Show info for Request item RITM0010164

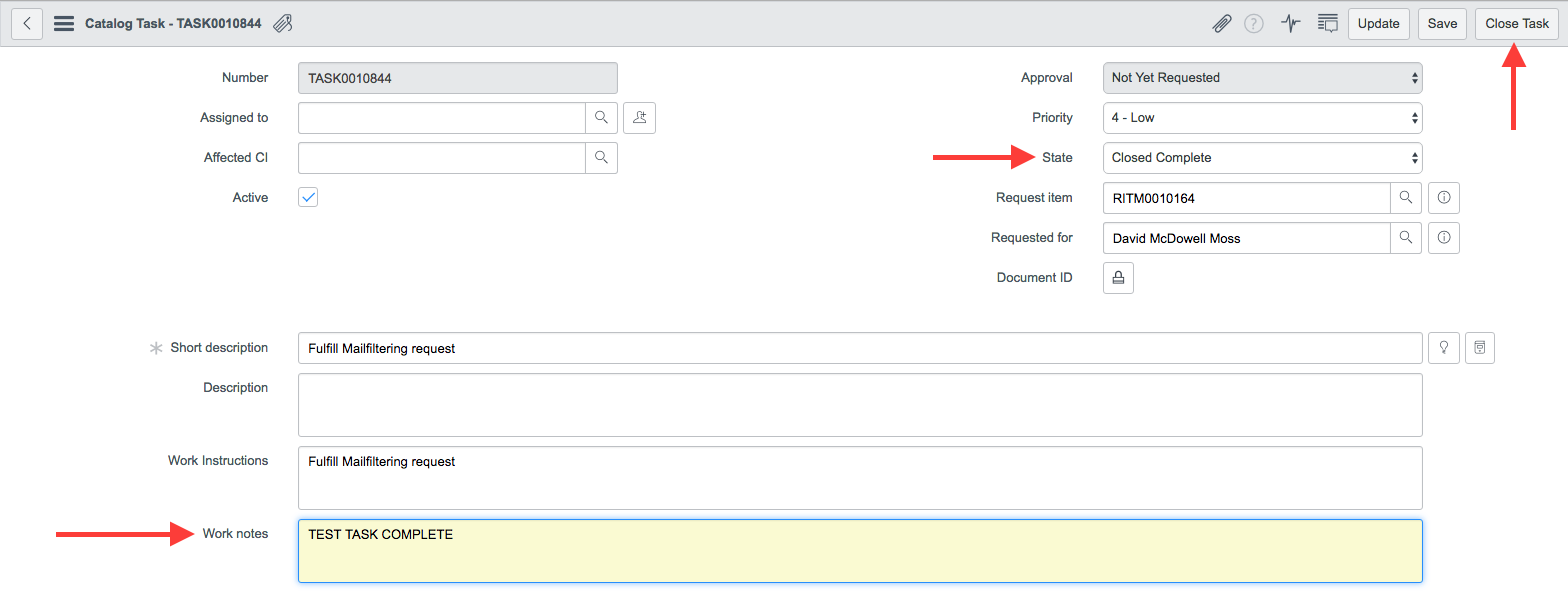tap(1444, 198)
